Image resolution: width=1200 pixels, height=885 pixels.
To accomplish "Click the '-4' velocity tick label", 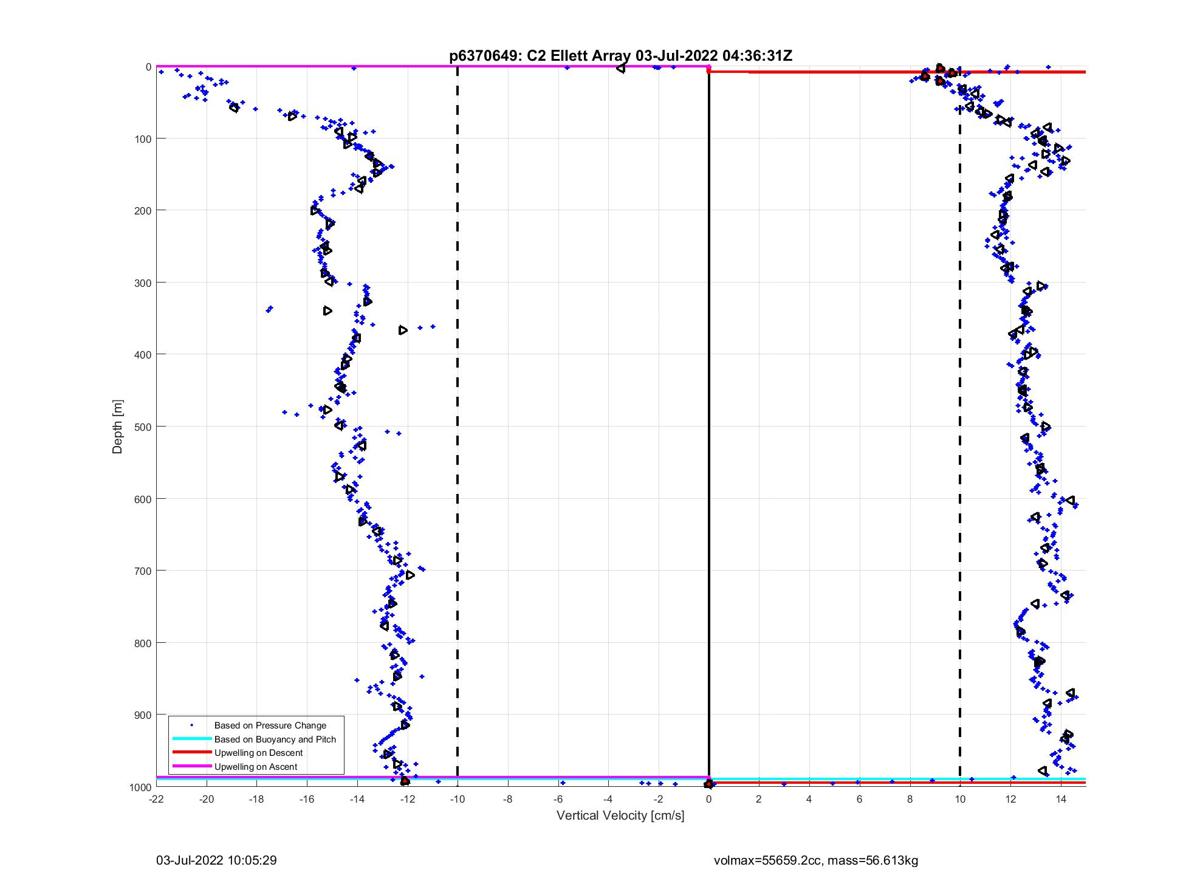I will pos(608,799).
